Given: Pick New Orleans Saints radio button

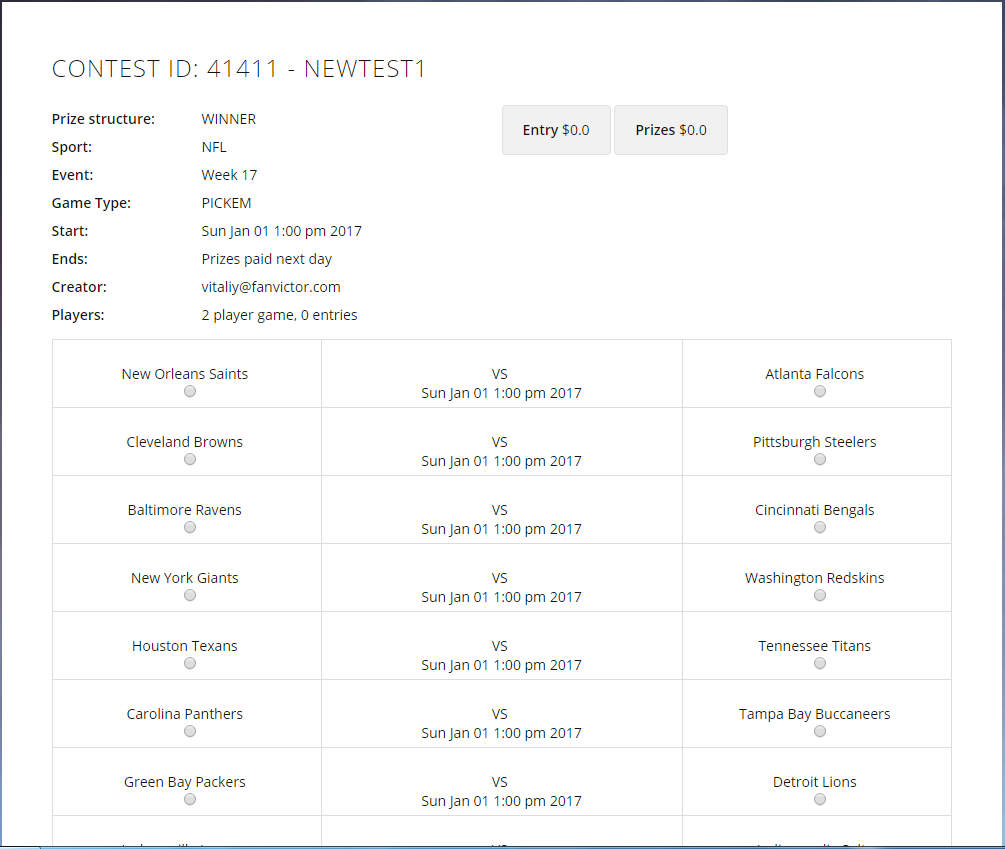Looking at the screenshot, I should (x=190, y=392).
